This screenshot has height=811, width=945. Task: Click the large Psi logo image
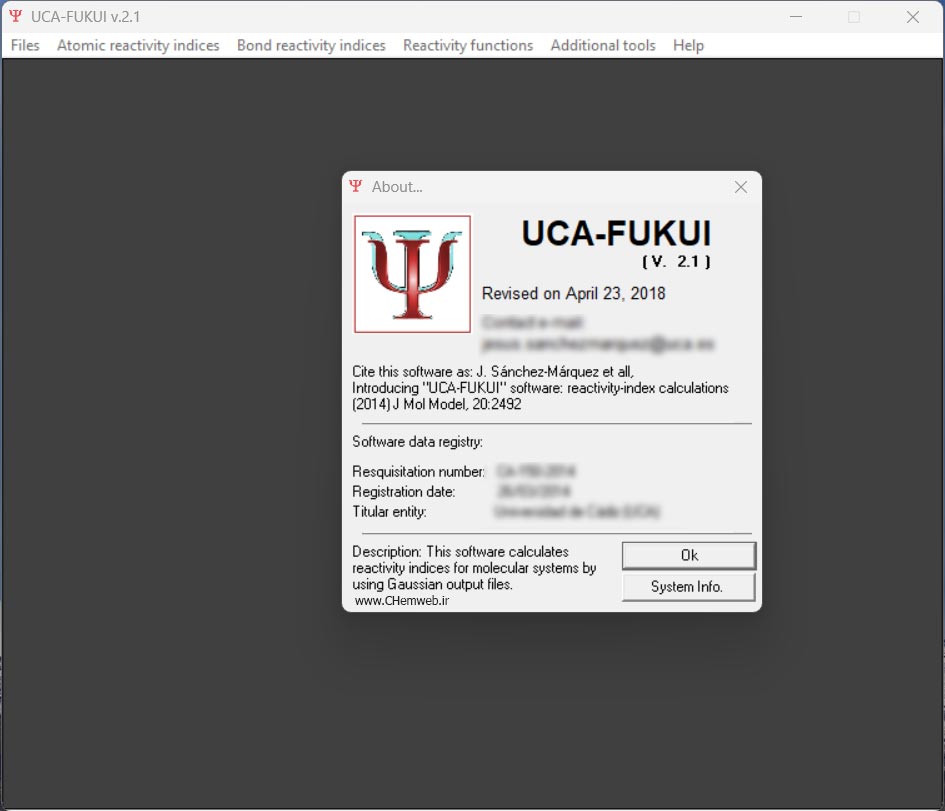(x=412, y=274)
